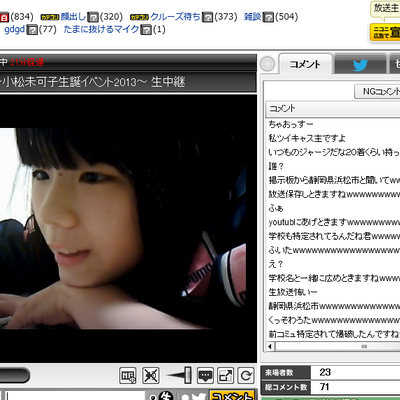
Task: Reload the live player
Action: [x=246, y=376]
